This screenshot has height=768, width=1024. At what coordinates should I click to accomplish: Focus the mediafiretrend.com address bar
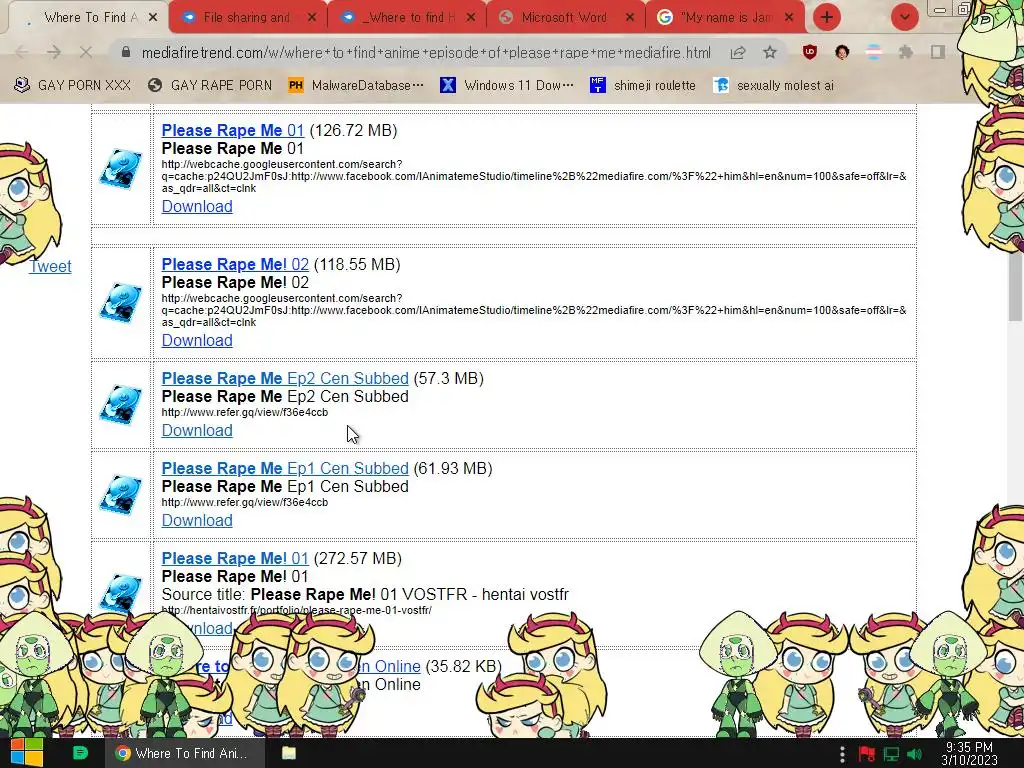pos(426,53)
